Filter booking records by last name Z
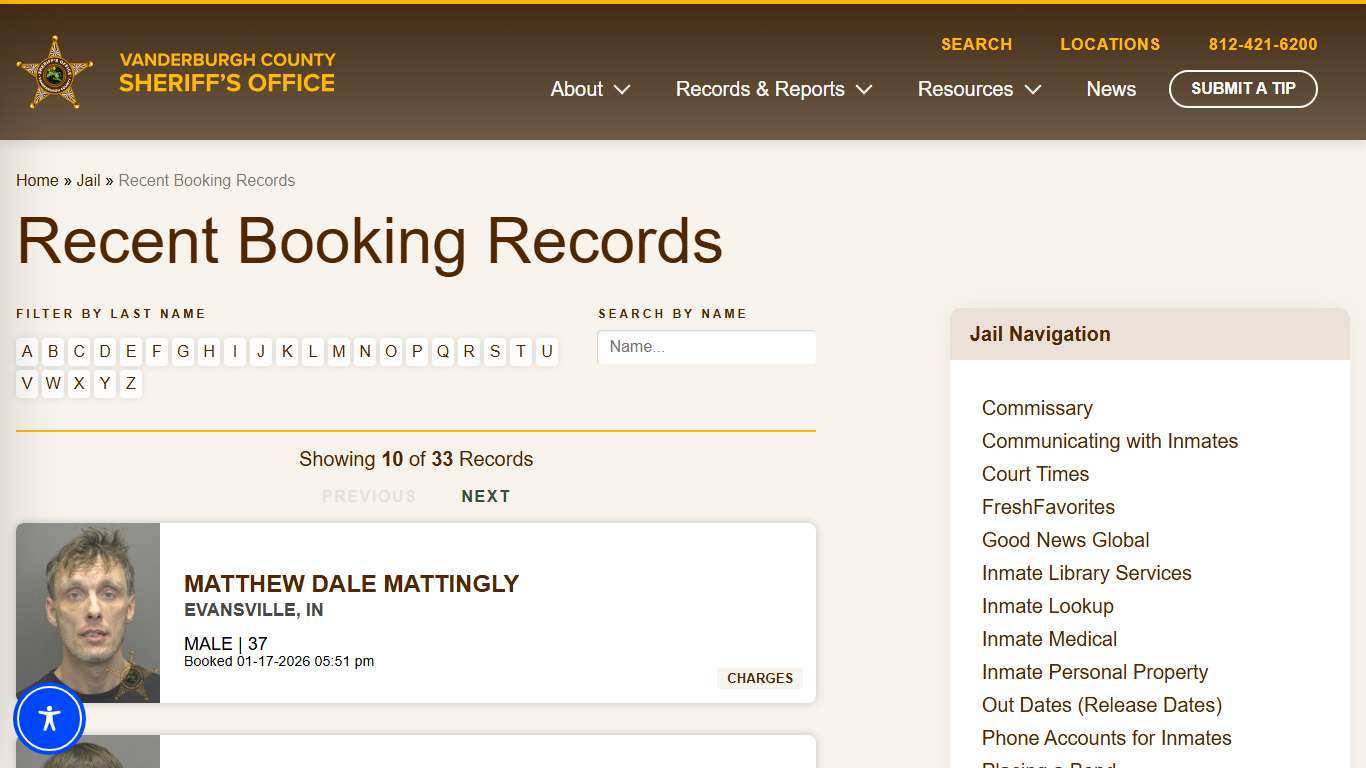 (x=130, y=383)
